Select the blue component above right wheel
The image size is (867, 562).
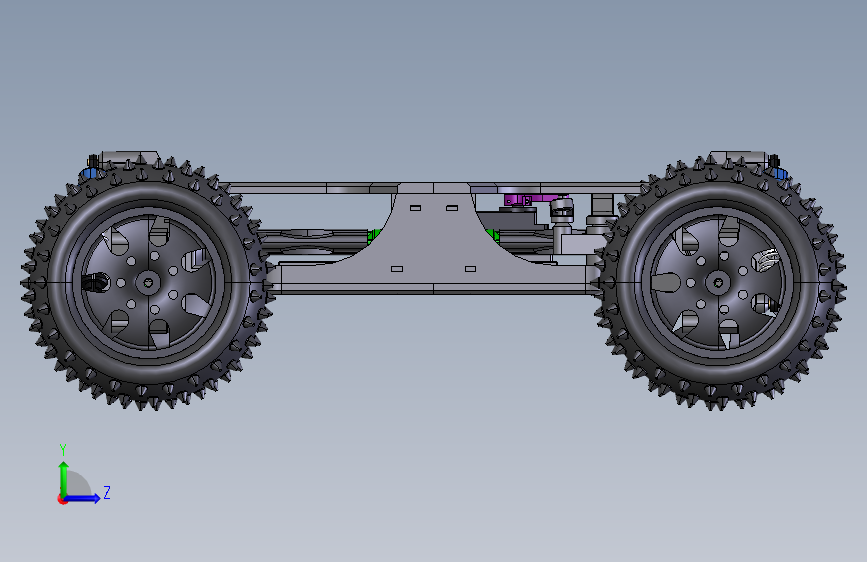point(779,174)
